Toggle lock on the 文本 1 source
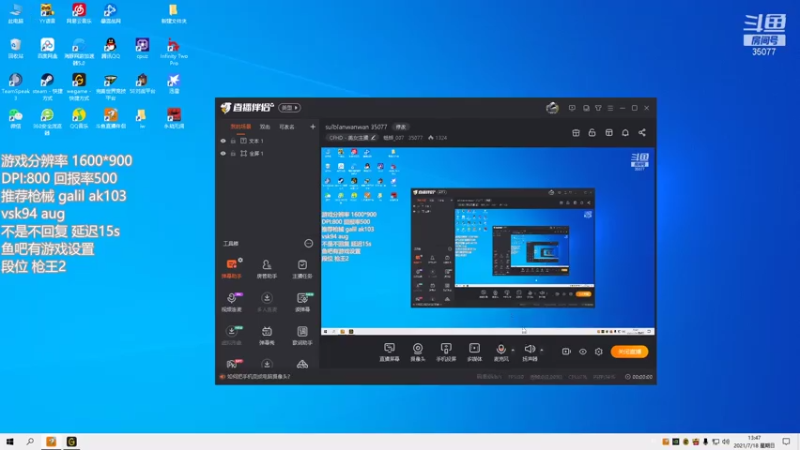The width and height of the screenshot is (800, 450). (233, 141)
